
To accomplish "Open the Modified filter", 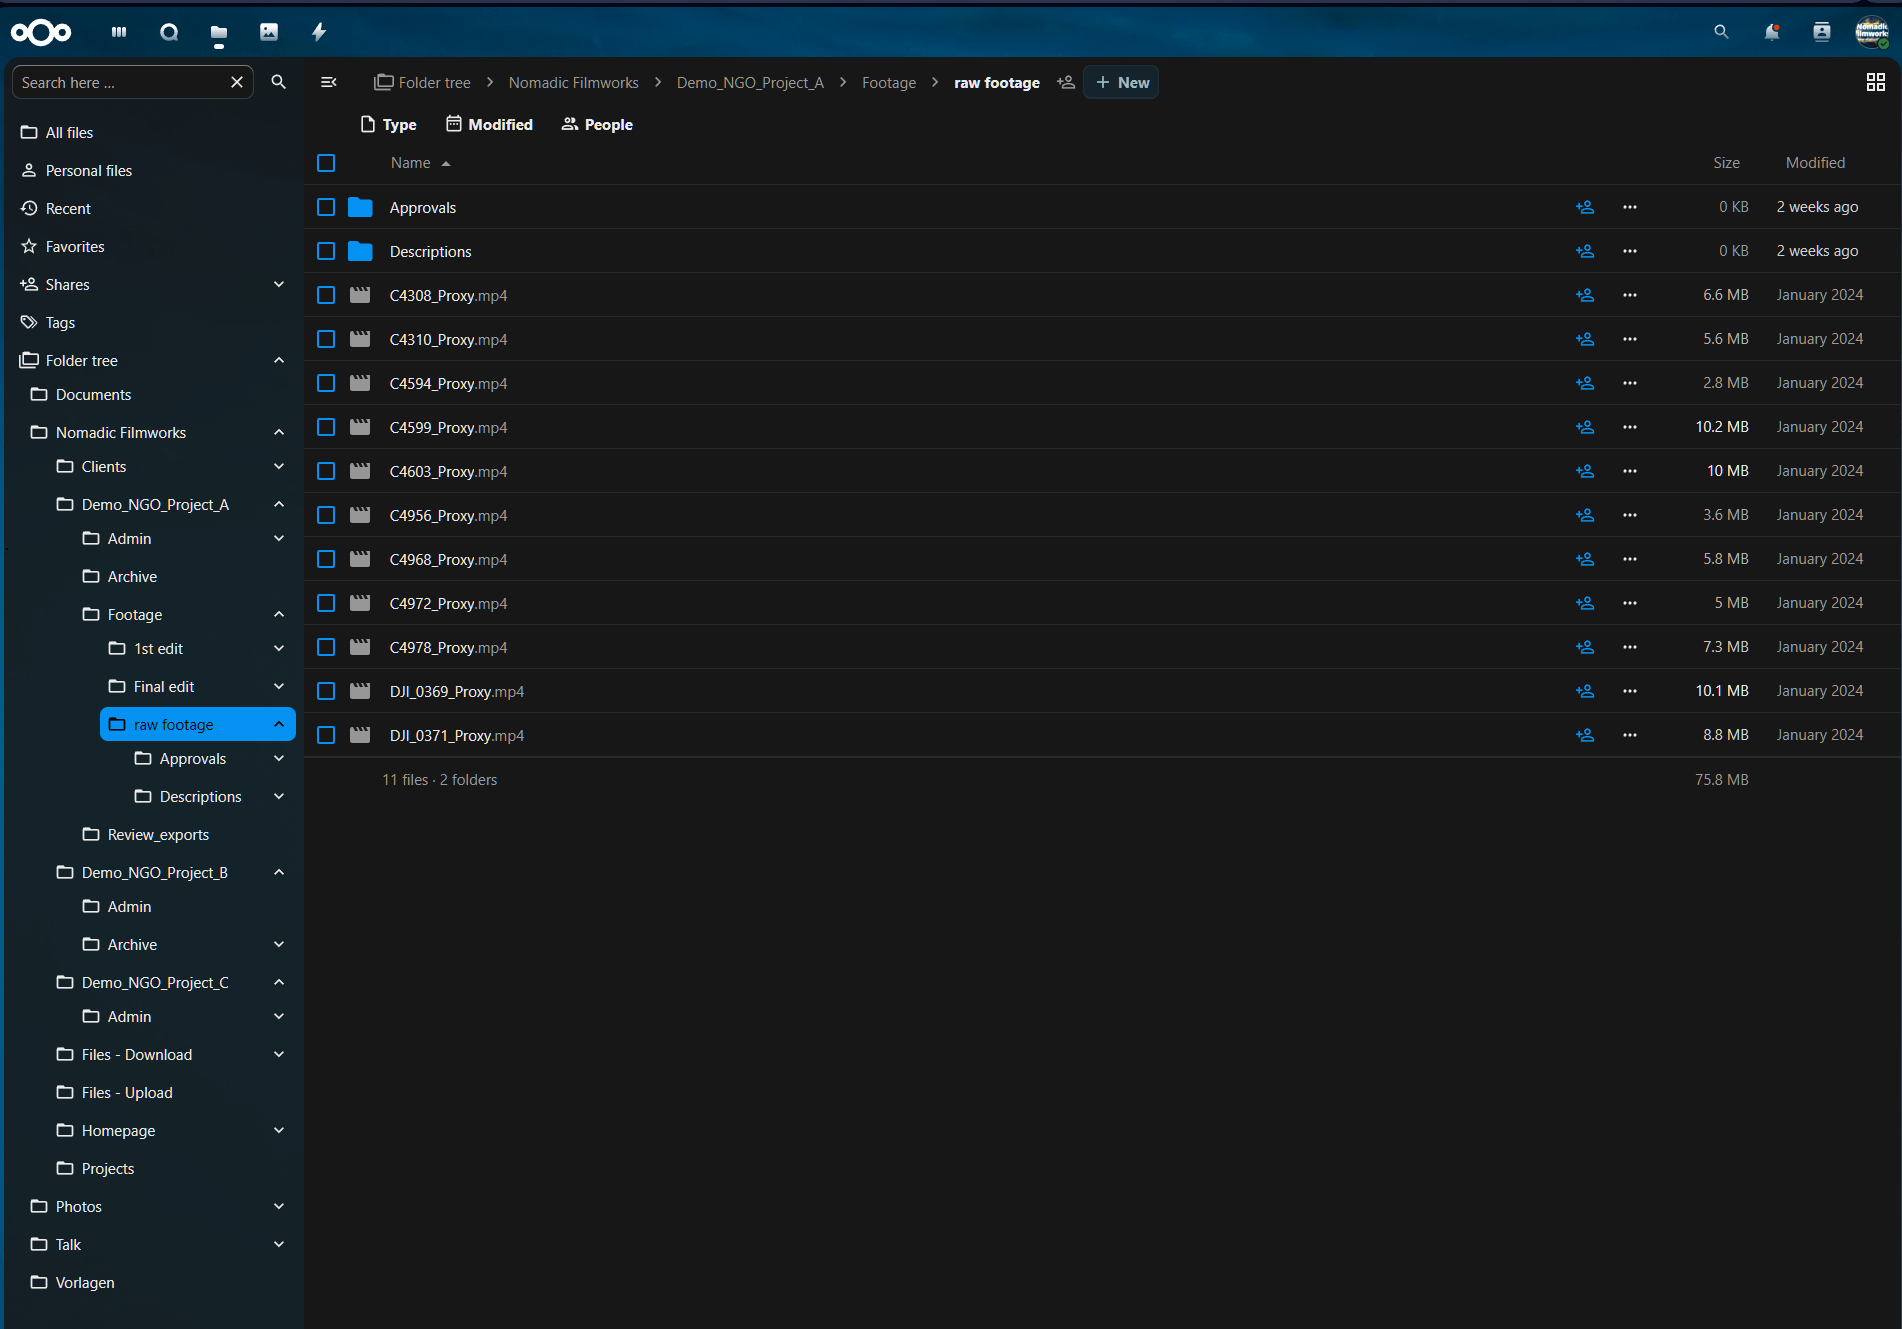I will [489, 124].
